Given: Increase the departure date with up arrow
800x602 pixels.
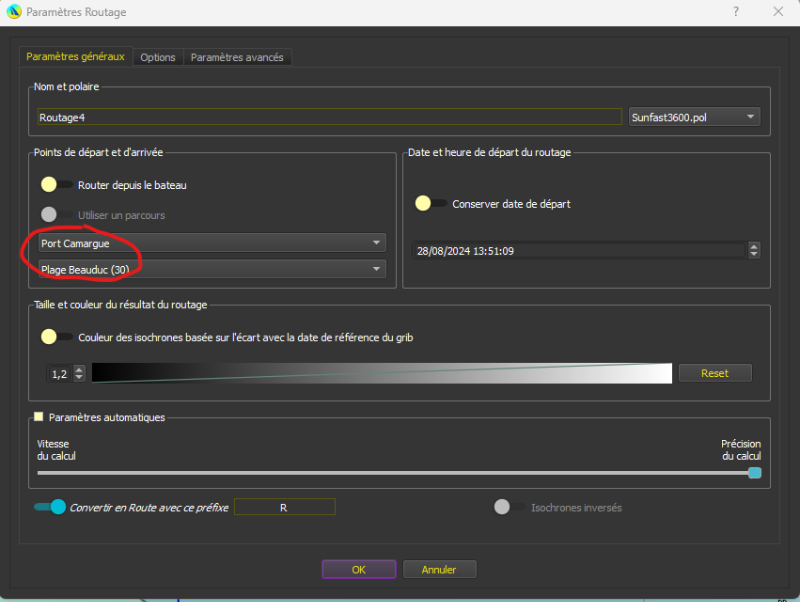Looking at the screenshot, I should tap(754, 246).
